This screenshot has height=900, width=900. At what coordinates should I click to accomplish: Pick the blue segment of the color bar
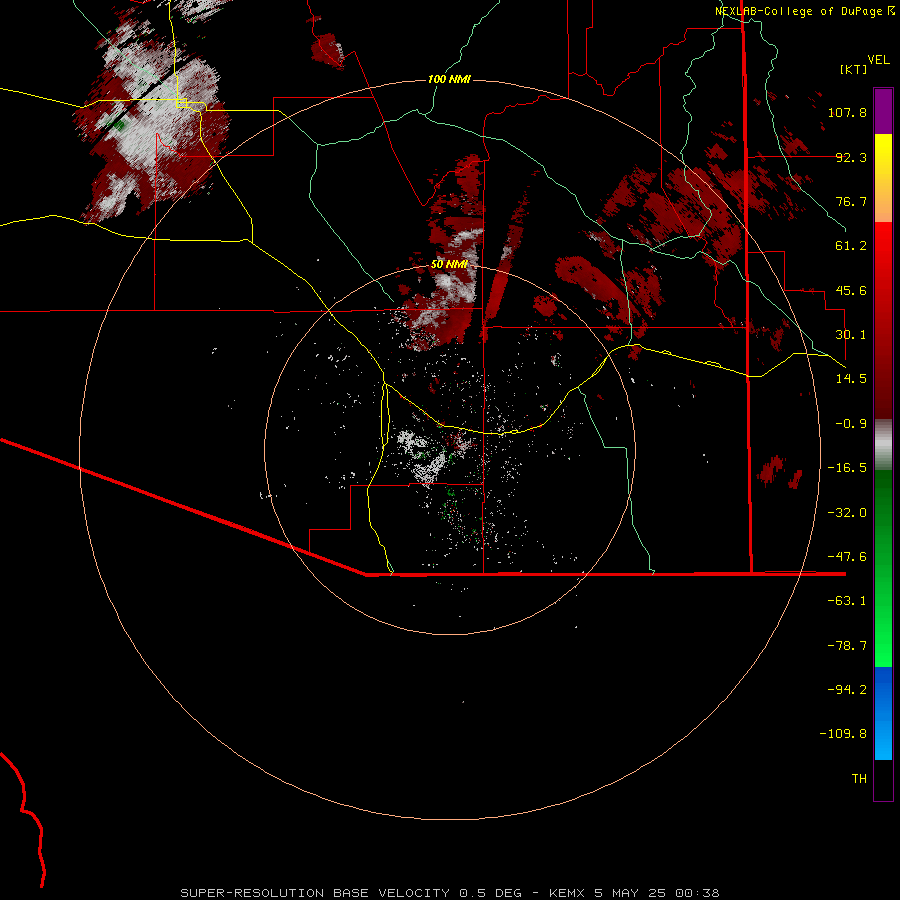(883, 713)
